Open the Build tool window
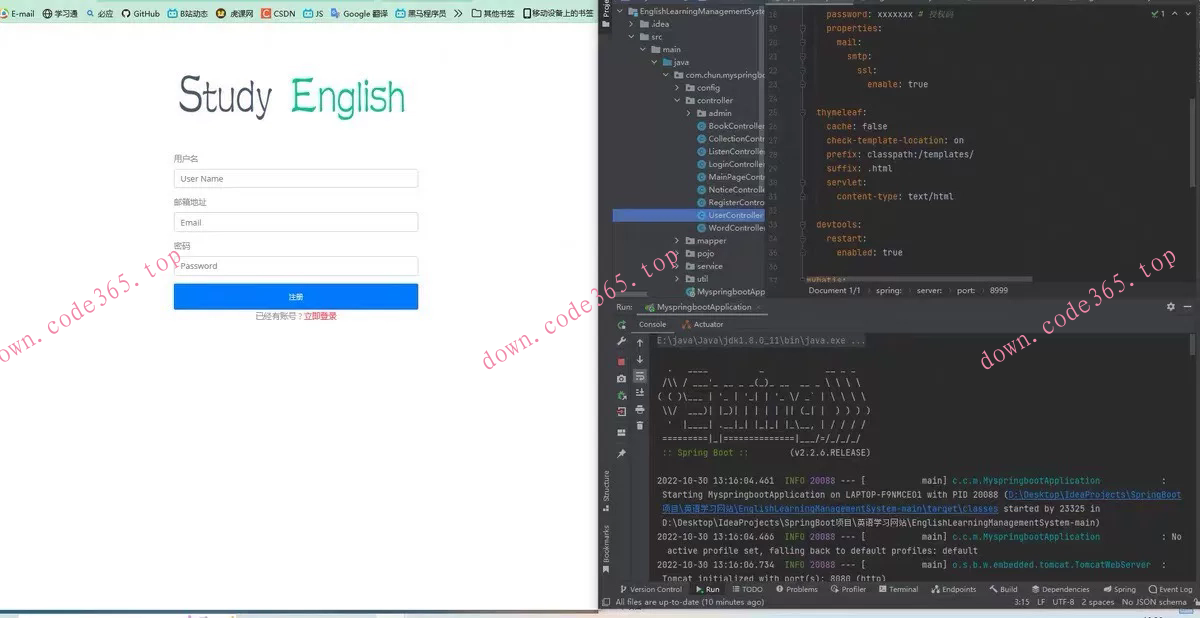Image resolution: width=1200 pixels, height=618 pixels. (1003, 590)
